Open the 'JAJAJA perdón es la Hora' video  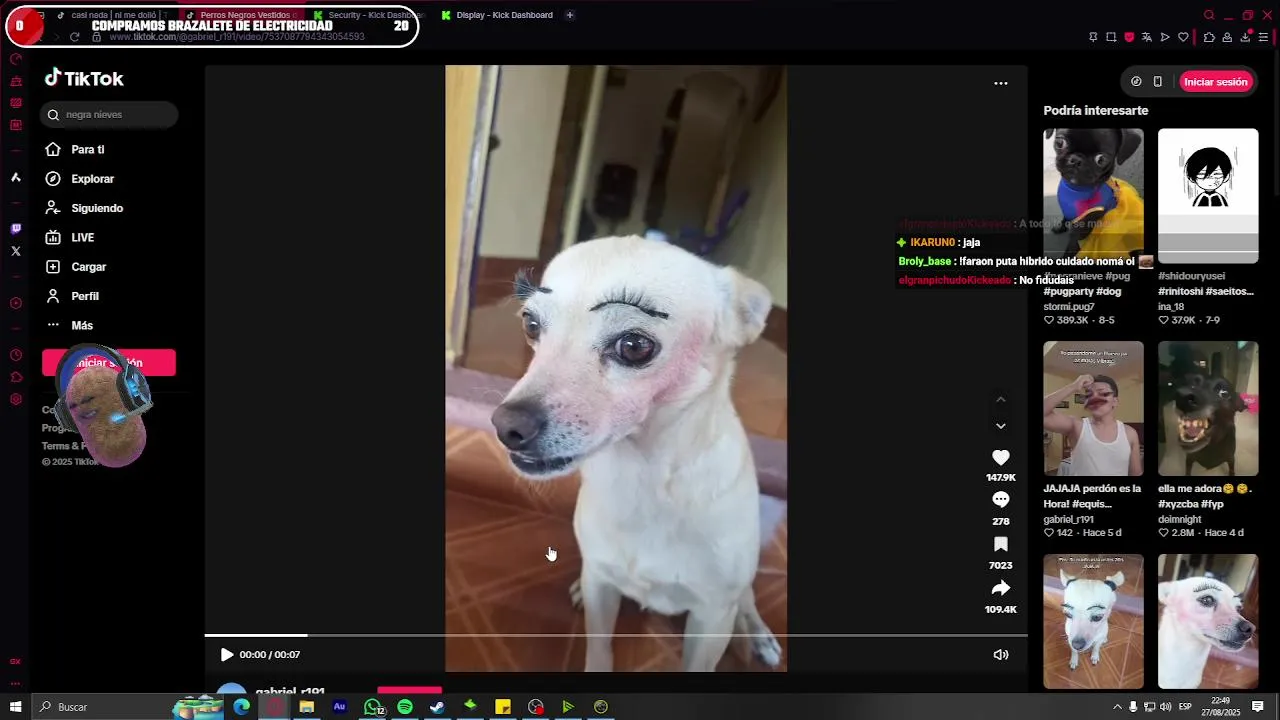click(x=1093, y=409)
